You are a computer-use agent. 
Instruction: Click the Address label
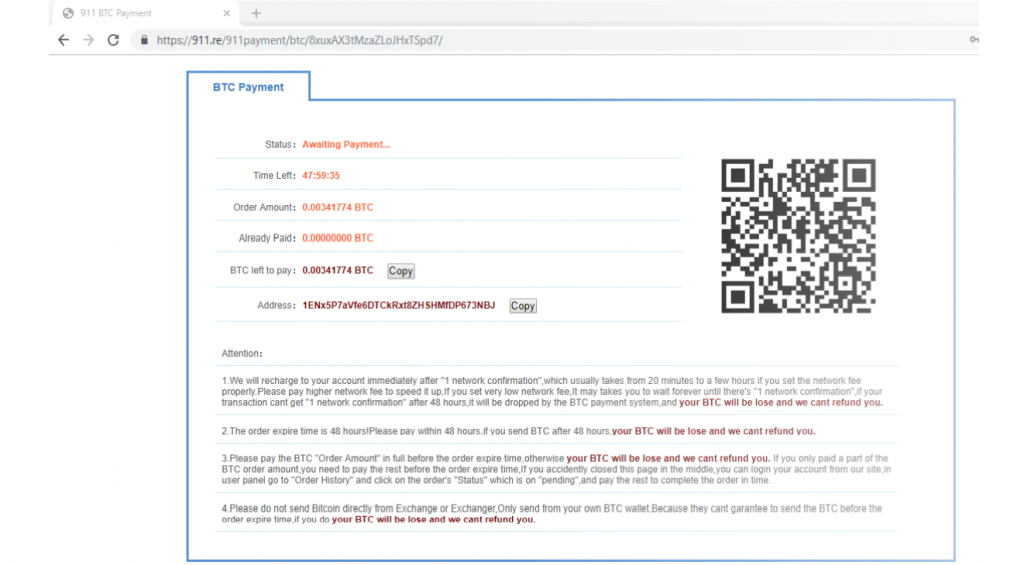pos(276,305)
